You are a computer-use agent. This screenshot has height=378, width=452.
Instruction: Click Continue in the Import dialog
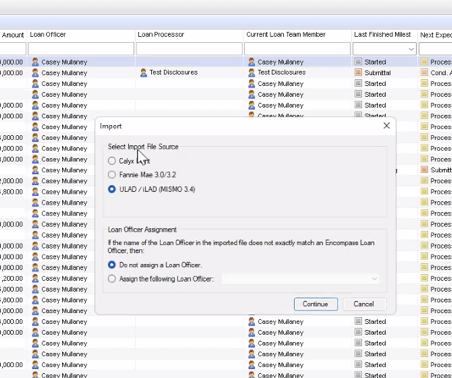tap(316, 304)
